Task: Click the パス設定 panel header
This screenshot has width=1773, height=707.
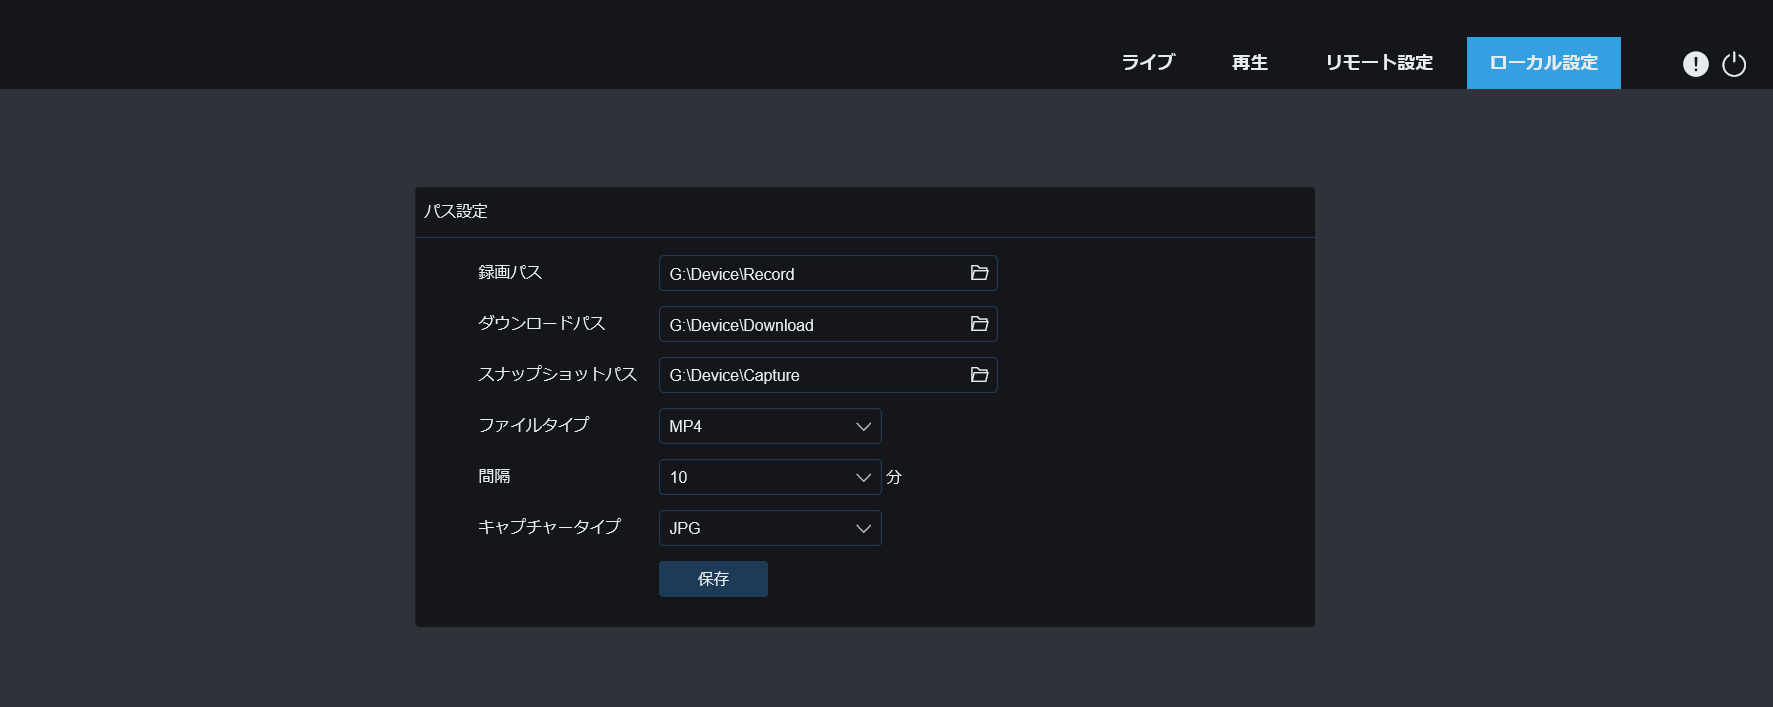Action: point(456,212)
